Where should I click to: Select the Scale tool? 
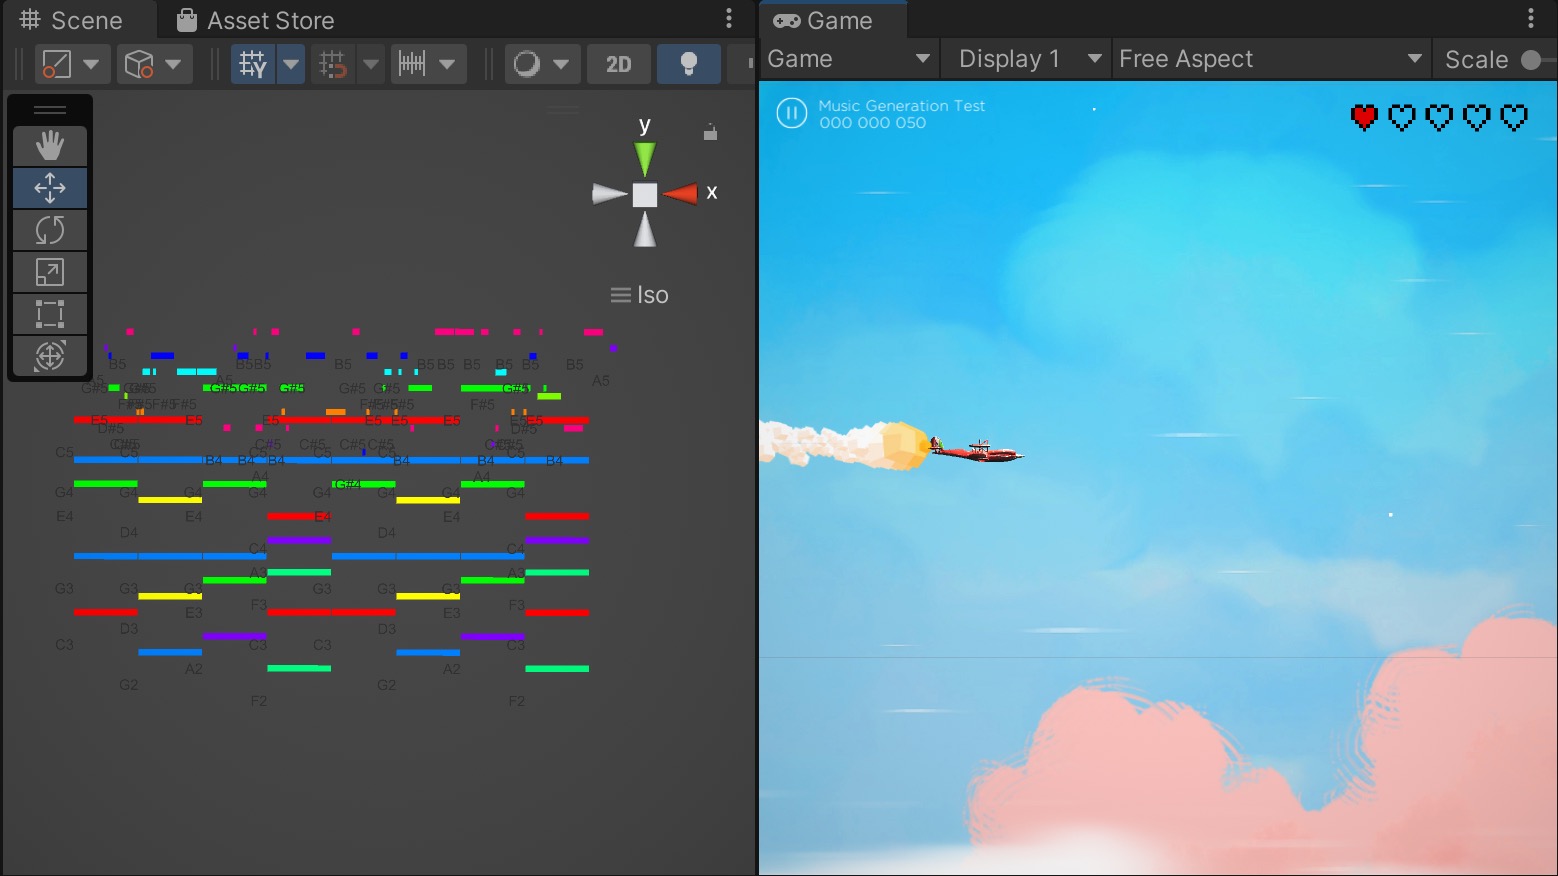click(50, 272)
